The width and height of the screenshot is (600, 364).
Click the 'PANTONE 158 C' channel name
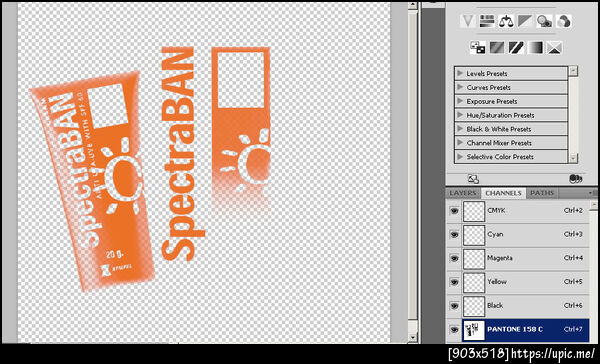(515, 329)
